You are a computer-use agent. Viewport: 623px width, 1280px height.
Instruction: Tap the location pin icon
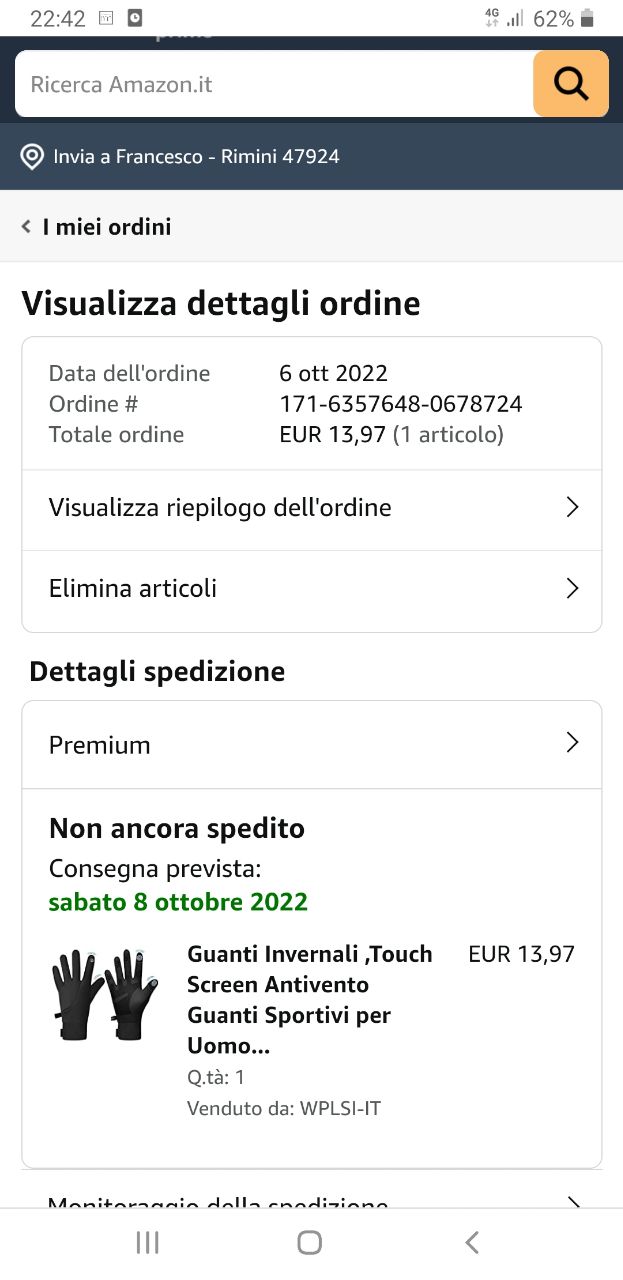(33, 156)
